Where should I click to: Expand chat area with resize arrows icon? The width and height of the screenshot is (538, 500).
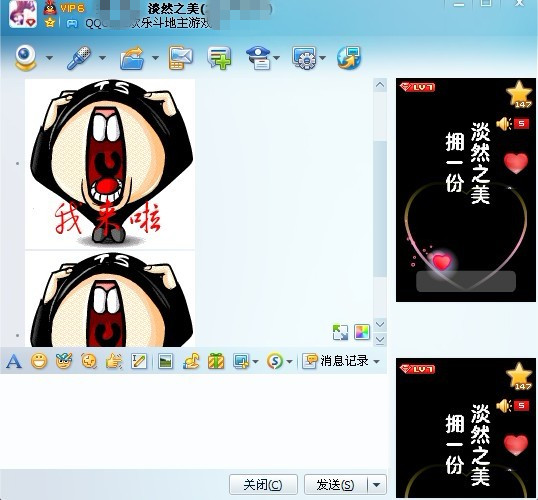pos(340,333)
